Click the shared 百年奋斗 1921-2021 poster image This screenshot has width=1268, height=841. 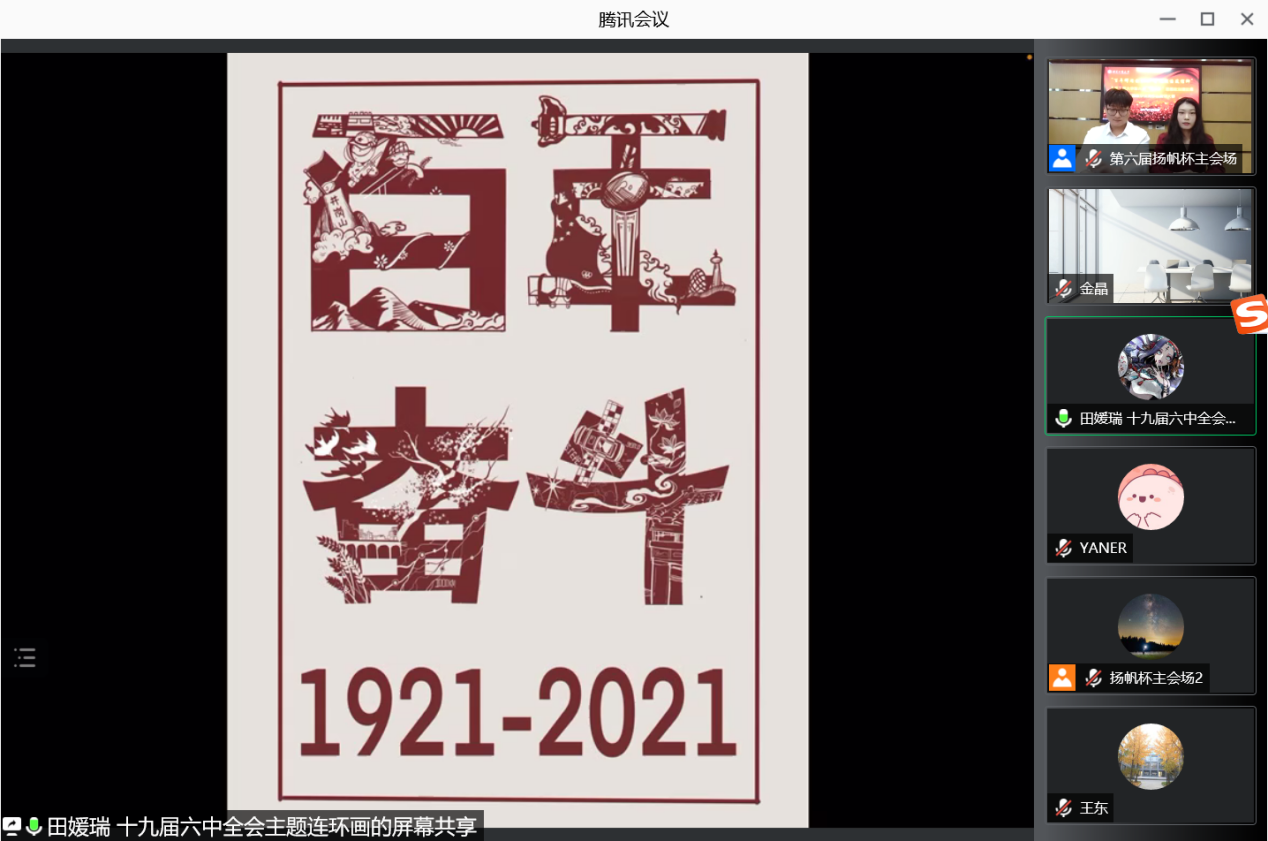(517, 440)
